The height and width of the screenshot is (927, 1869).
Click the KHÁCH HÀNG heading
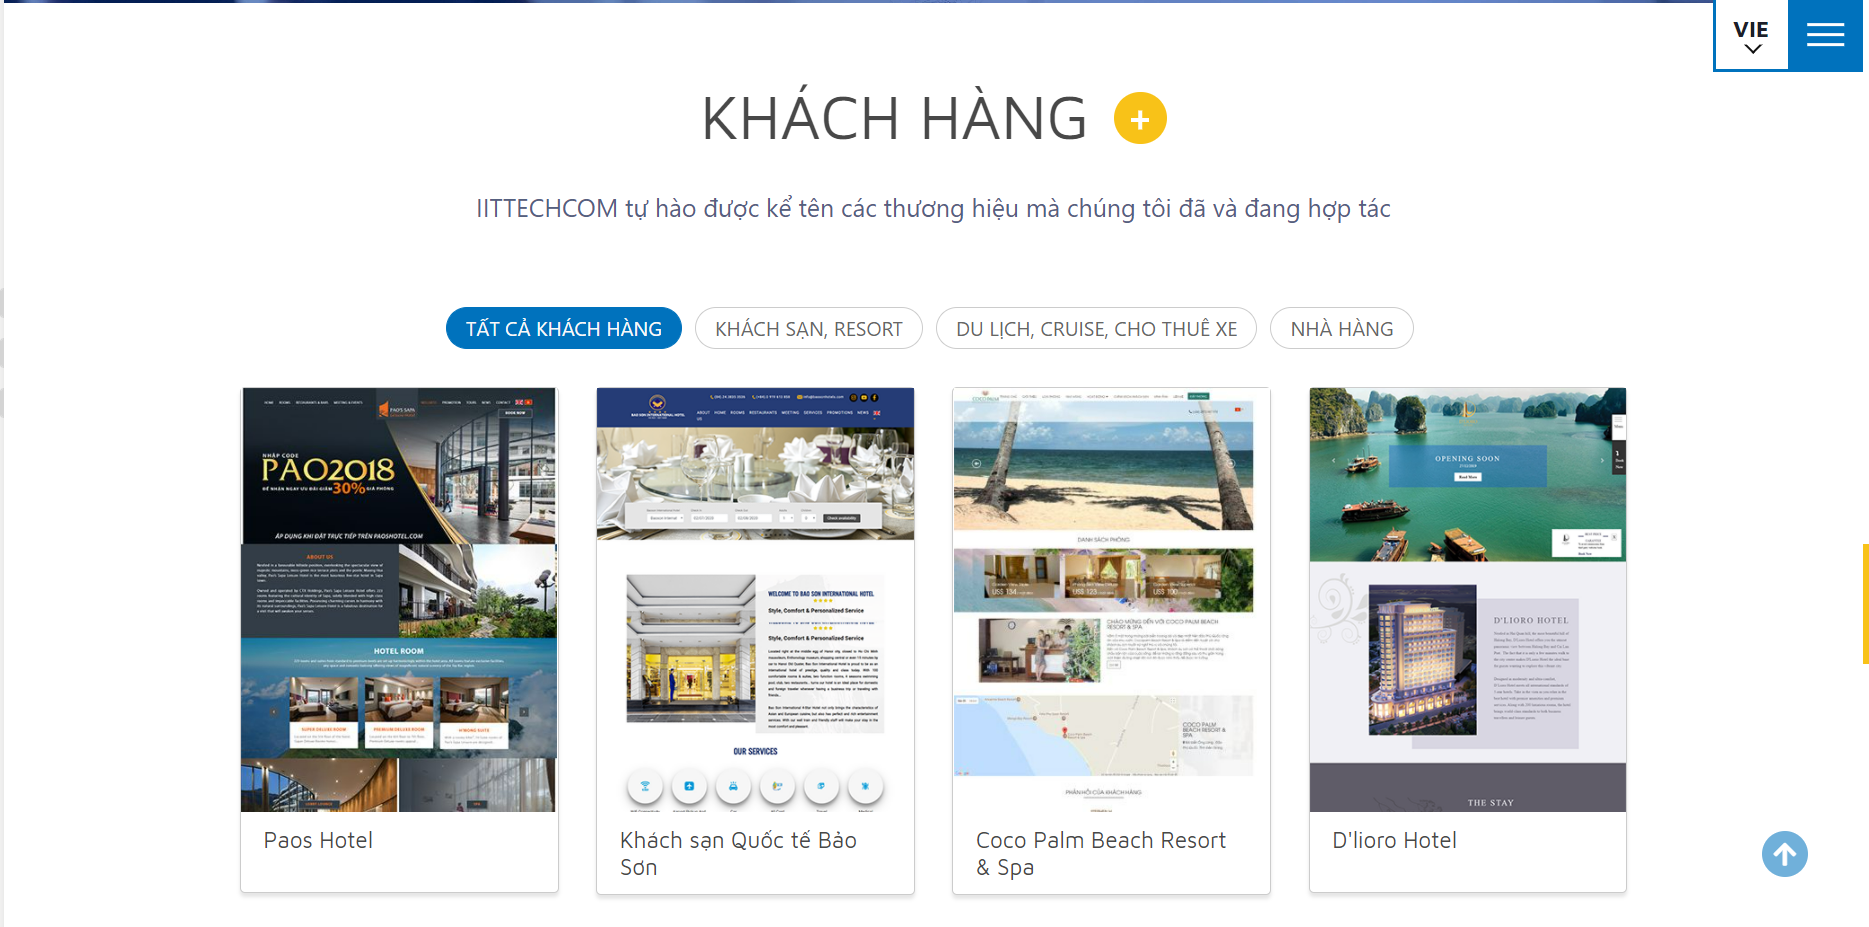click(894, 118)
